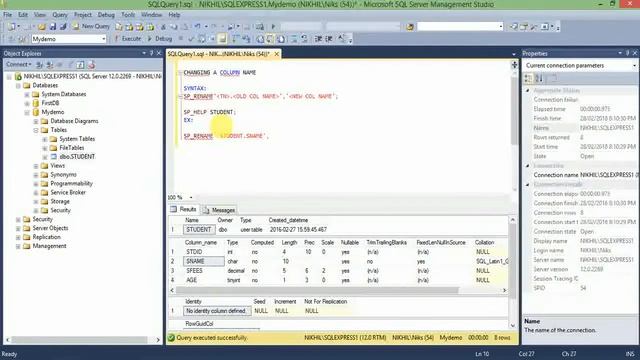
Task: Click the results grid horizontal scrollbar
Action: click(x=318, y=290)
